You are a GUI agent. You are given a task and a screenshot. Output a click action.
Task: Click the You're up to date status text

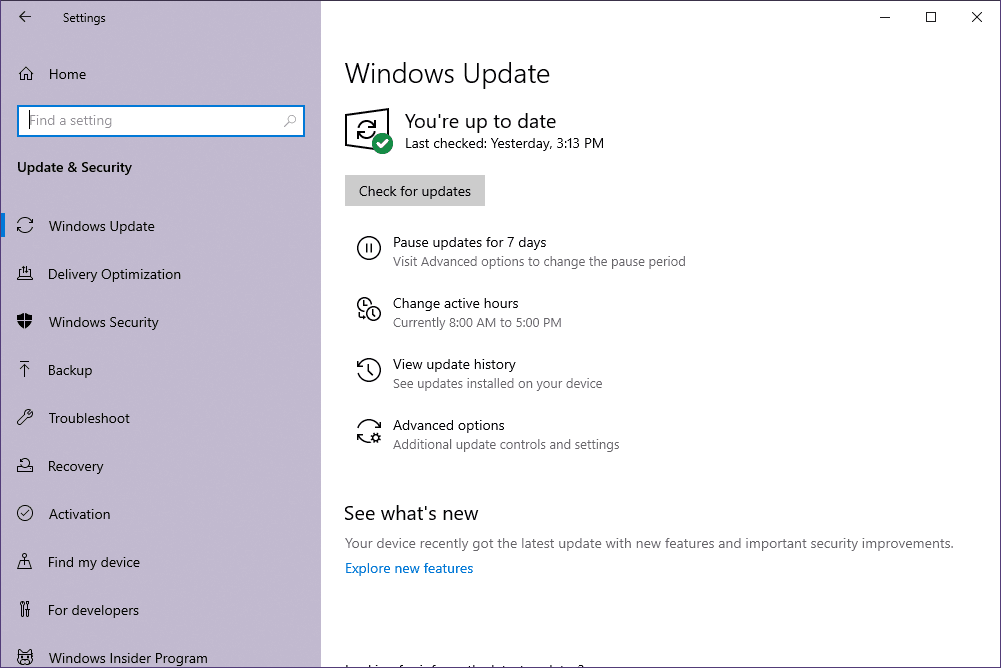click(x=481, y=121)
